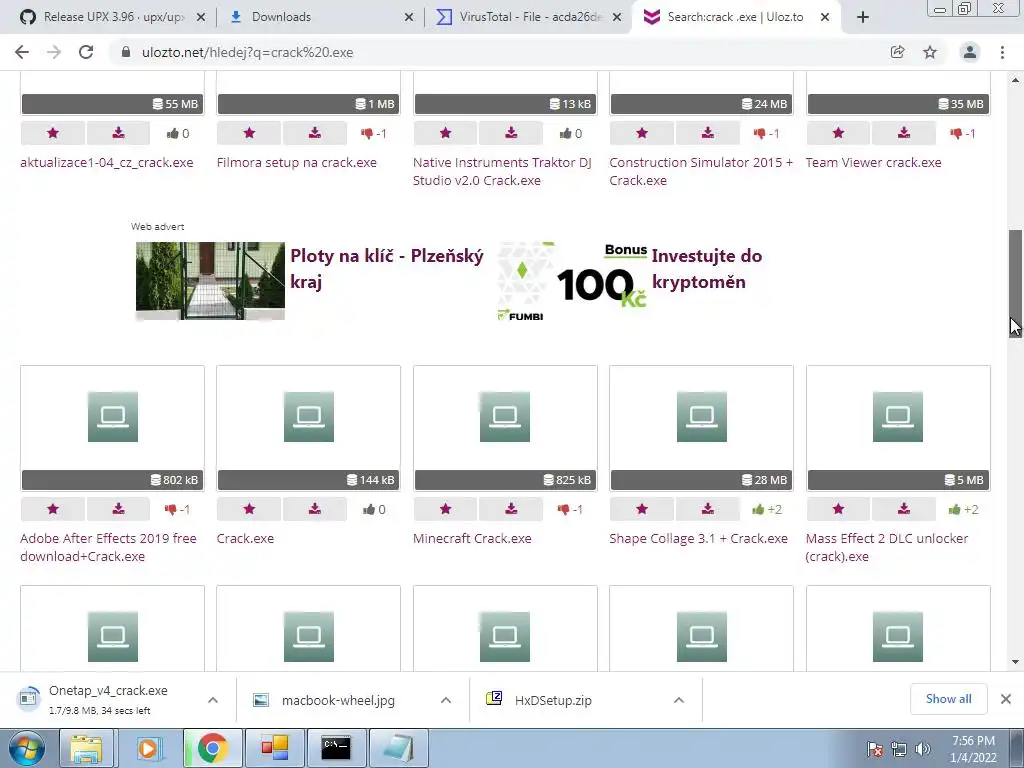The image size is (1024, 768).
Task: Star Construction Simulator 2015 + Crack.exe
Action: click(x=642, y=133)
